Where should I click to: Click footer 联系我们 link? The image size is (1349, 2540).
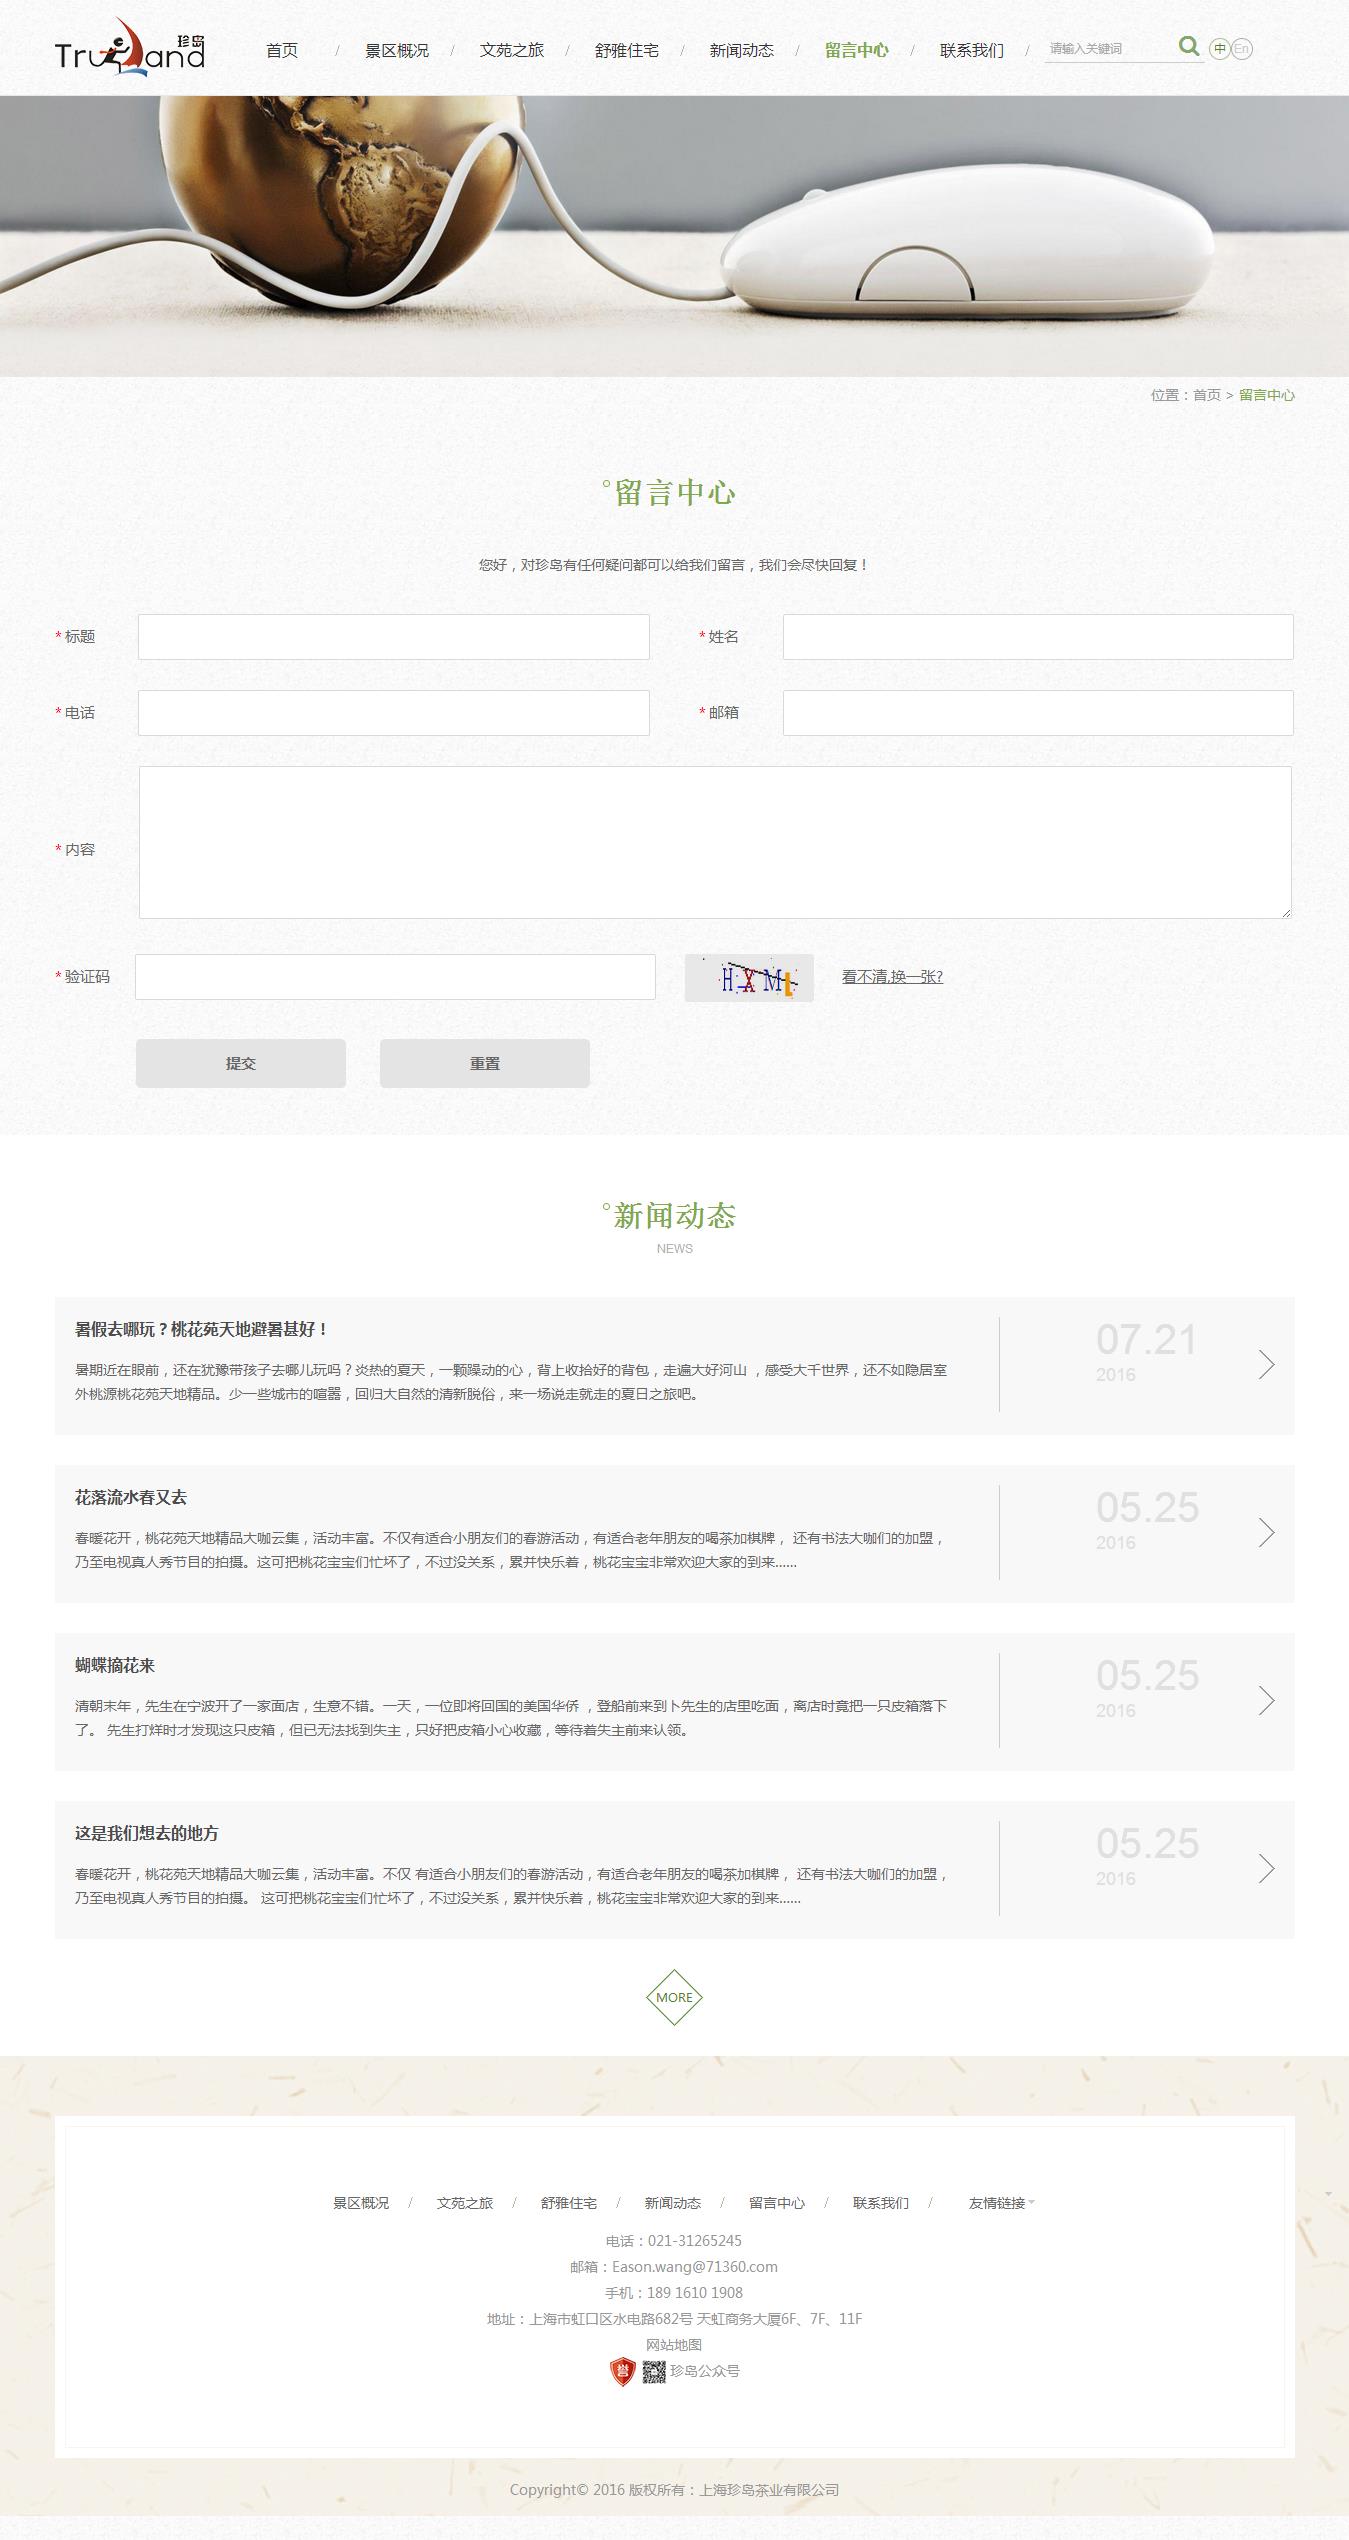pyautogui.click(x=881, y=2203)
